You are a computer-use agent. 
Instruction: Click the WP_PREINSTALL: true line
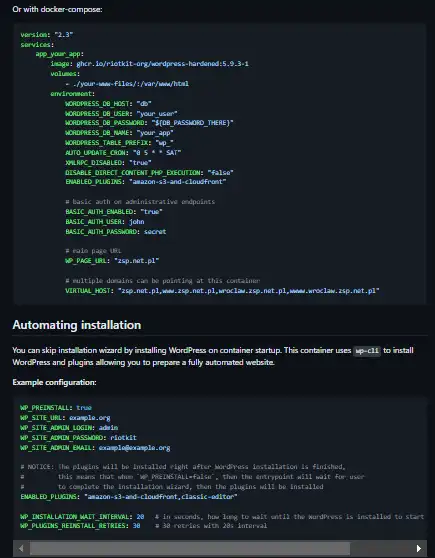coord(56,408)
